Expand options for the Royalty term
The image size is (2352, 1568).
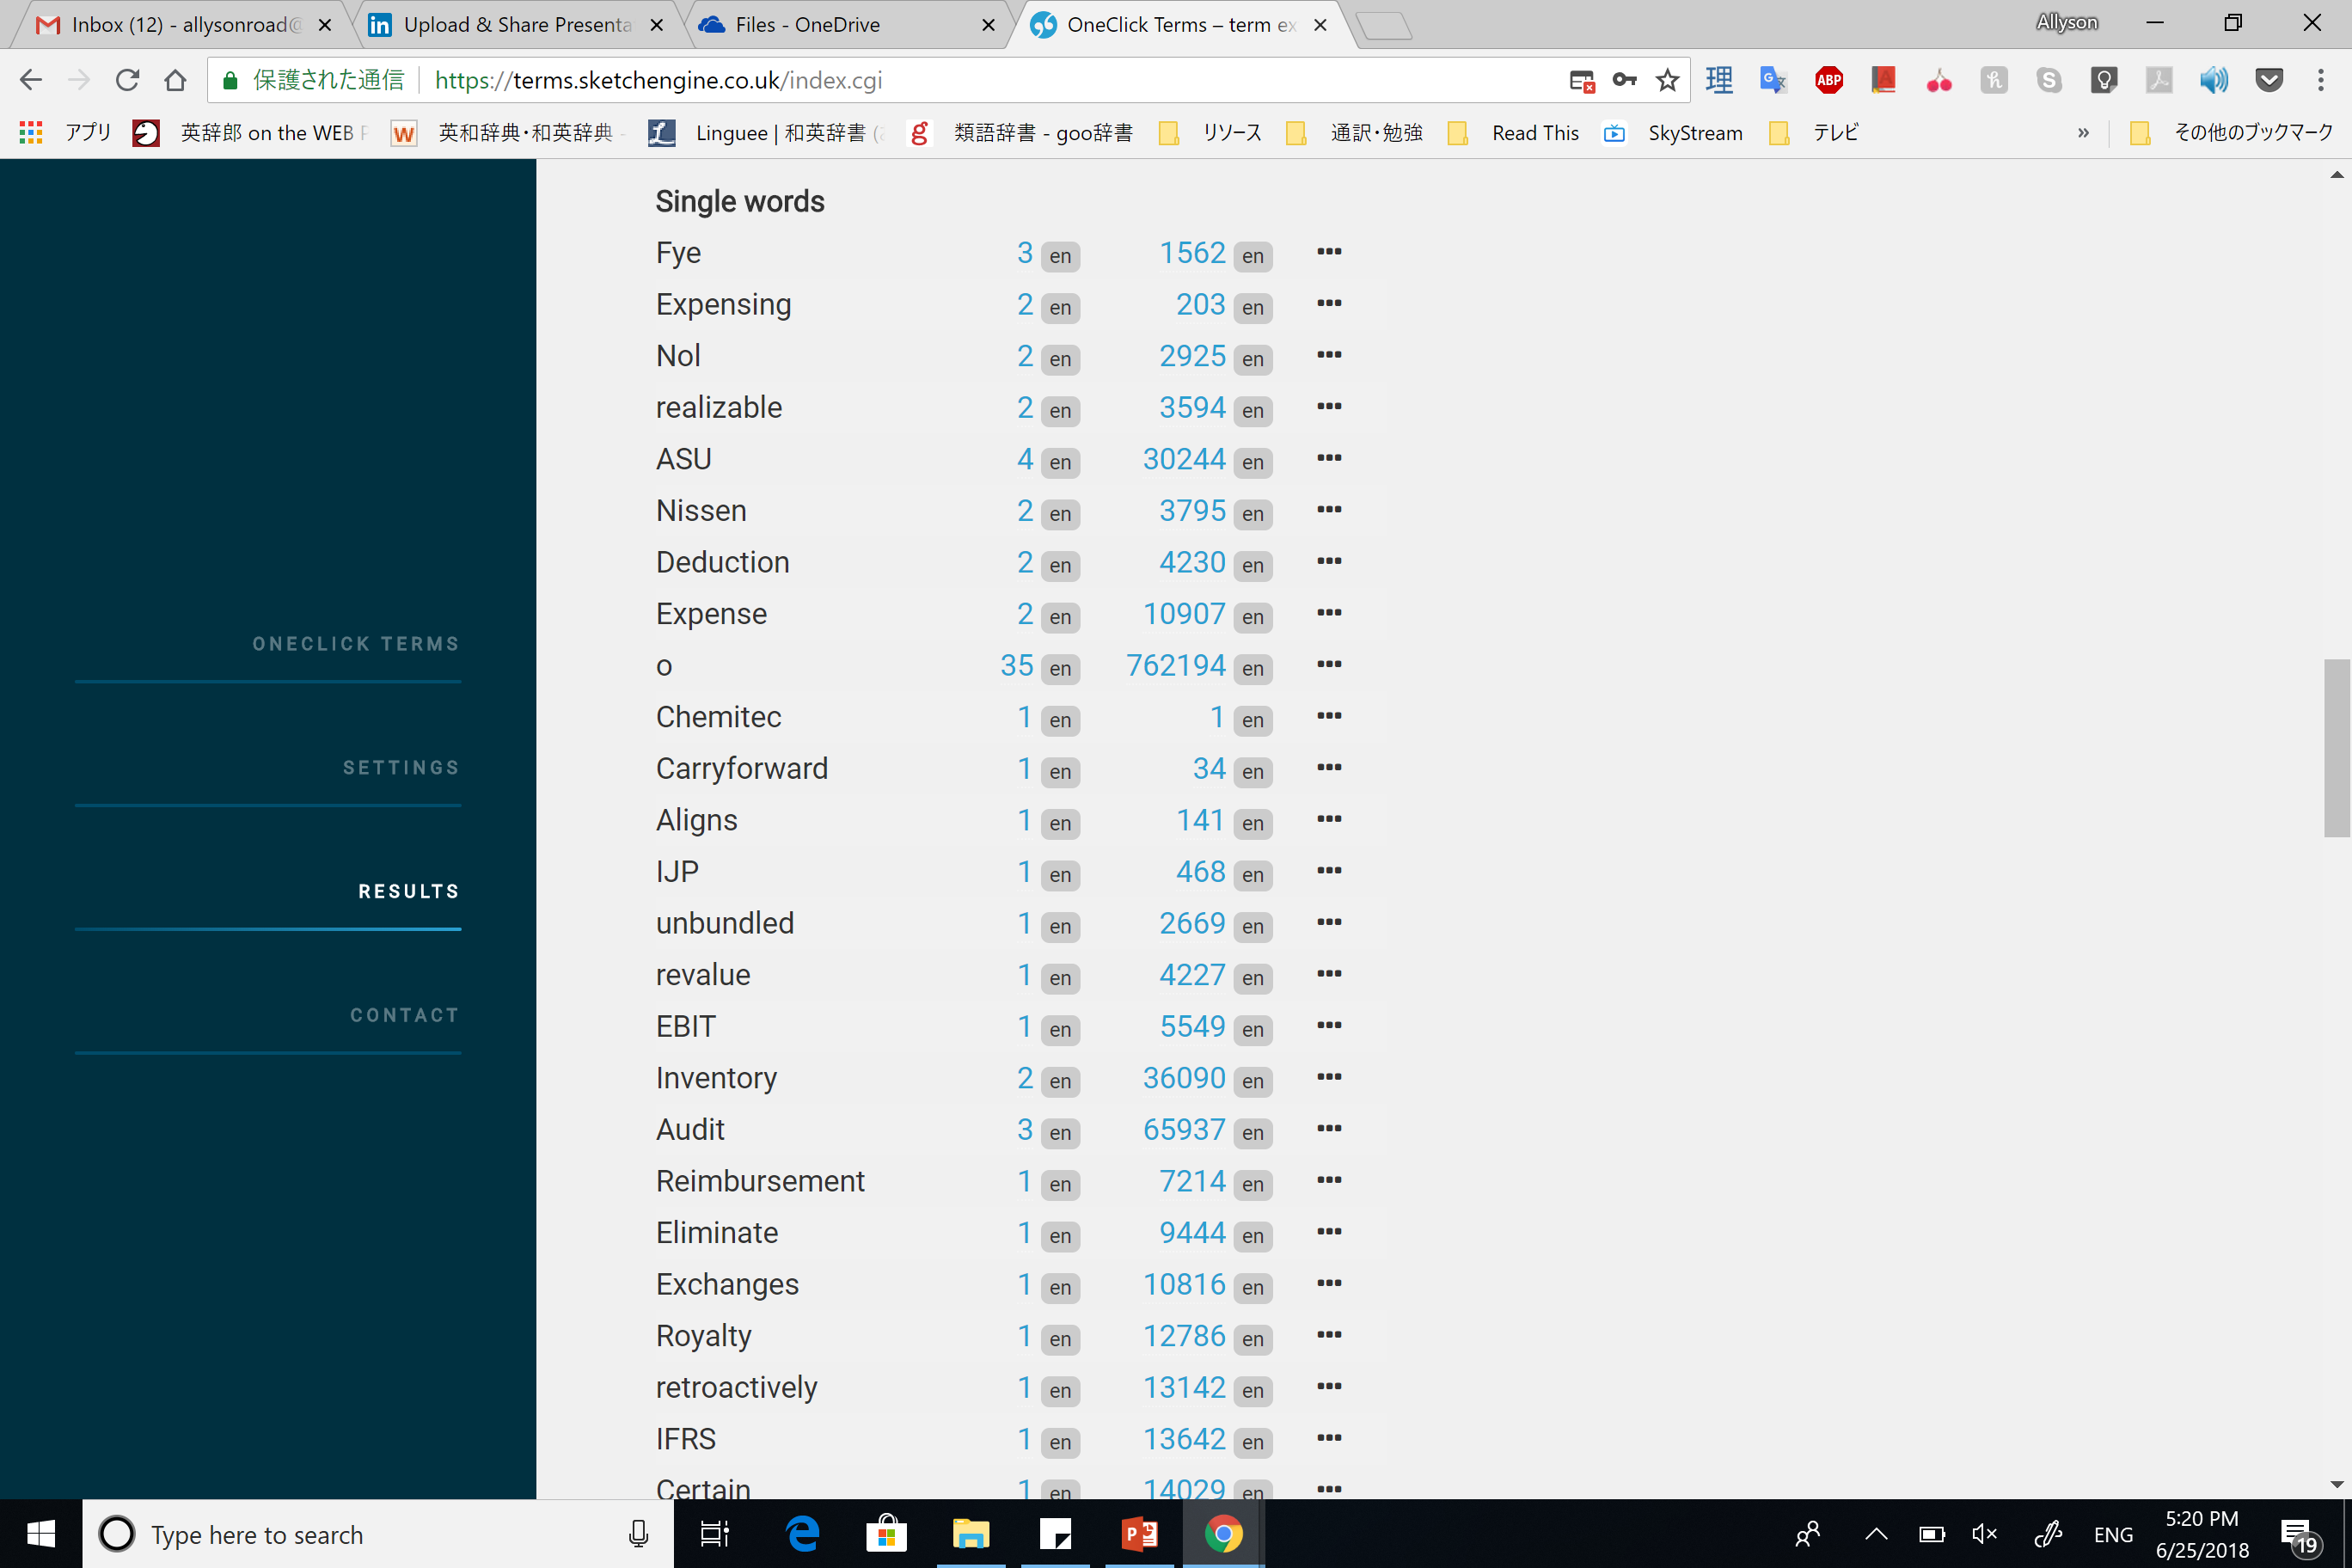pyautogui.click(x=1329, y=1335)
